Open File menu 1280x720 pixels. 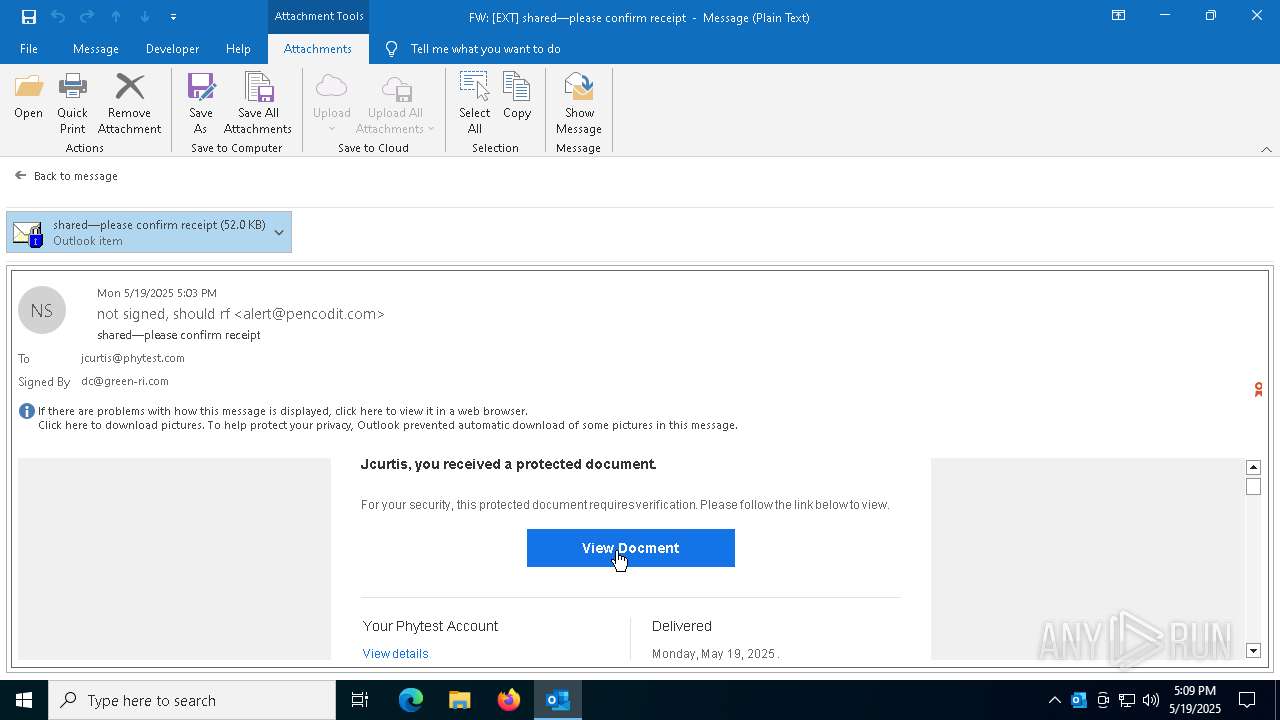pyautogui.click(x=29, y=48)
